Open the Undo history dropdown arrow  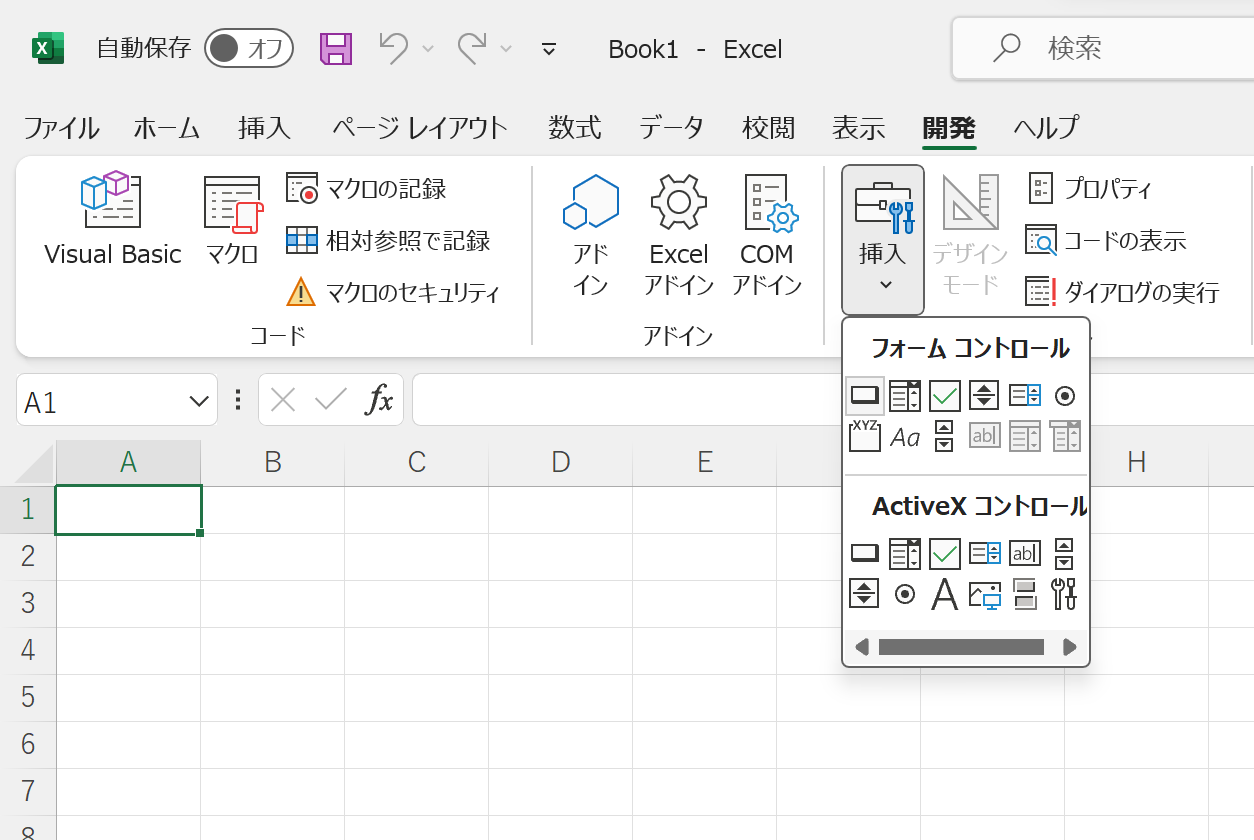point(427,48)
